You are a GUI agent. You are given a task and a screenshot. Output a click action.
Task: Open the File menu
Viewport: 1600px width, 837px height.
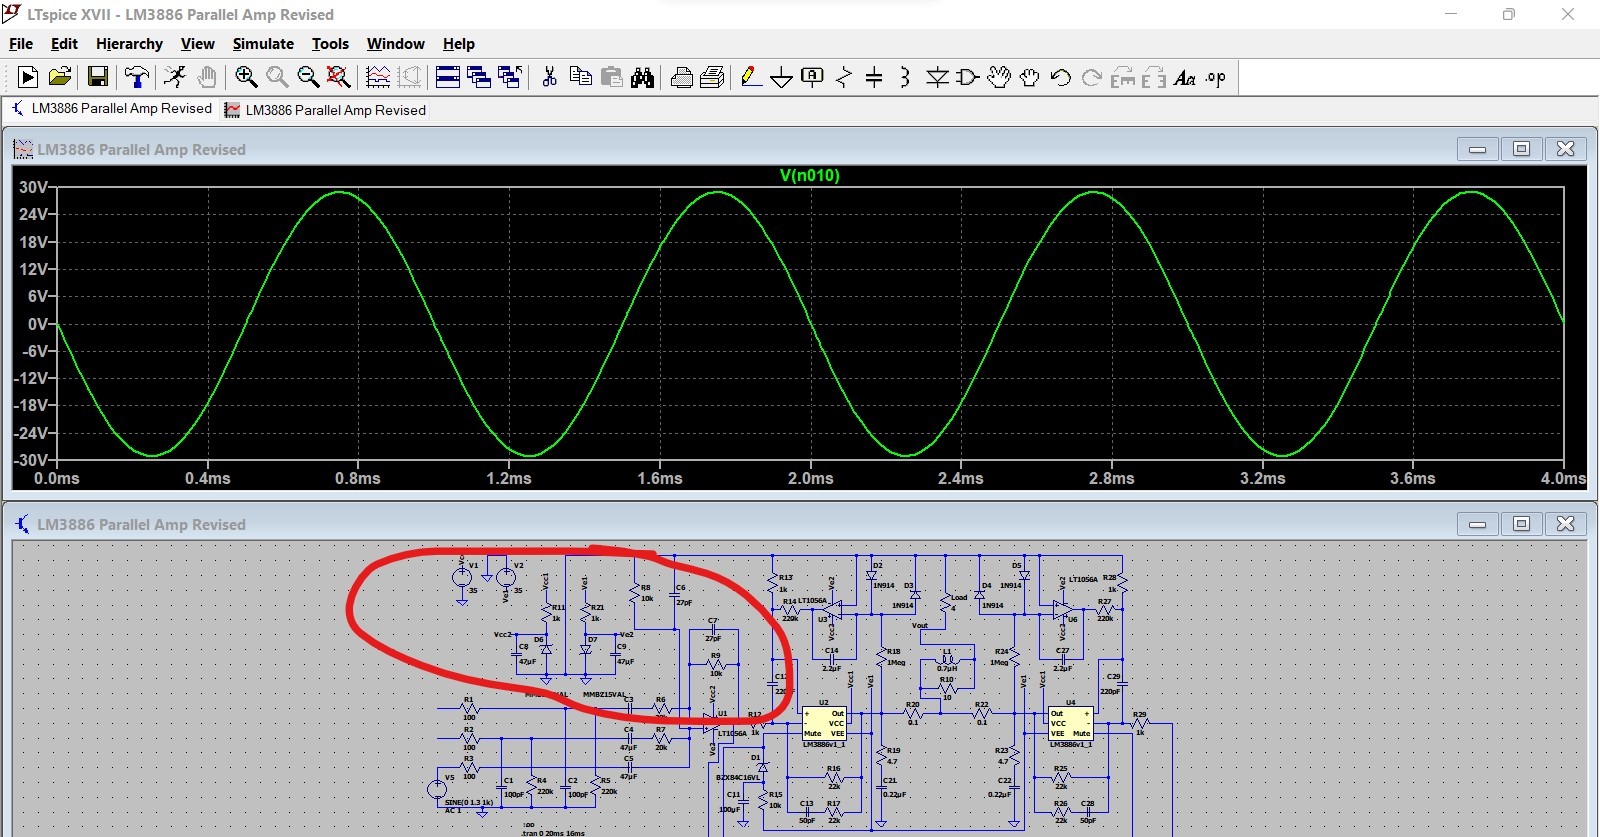coord(21,44)
